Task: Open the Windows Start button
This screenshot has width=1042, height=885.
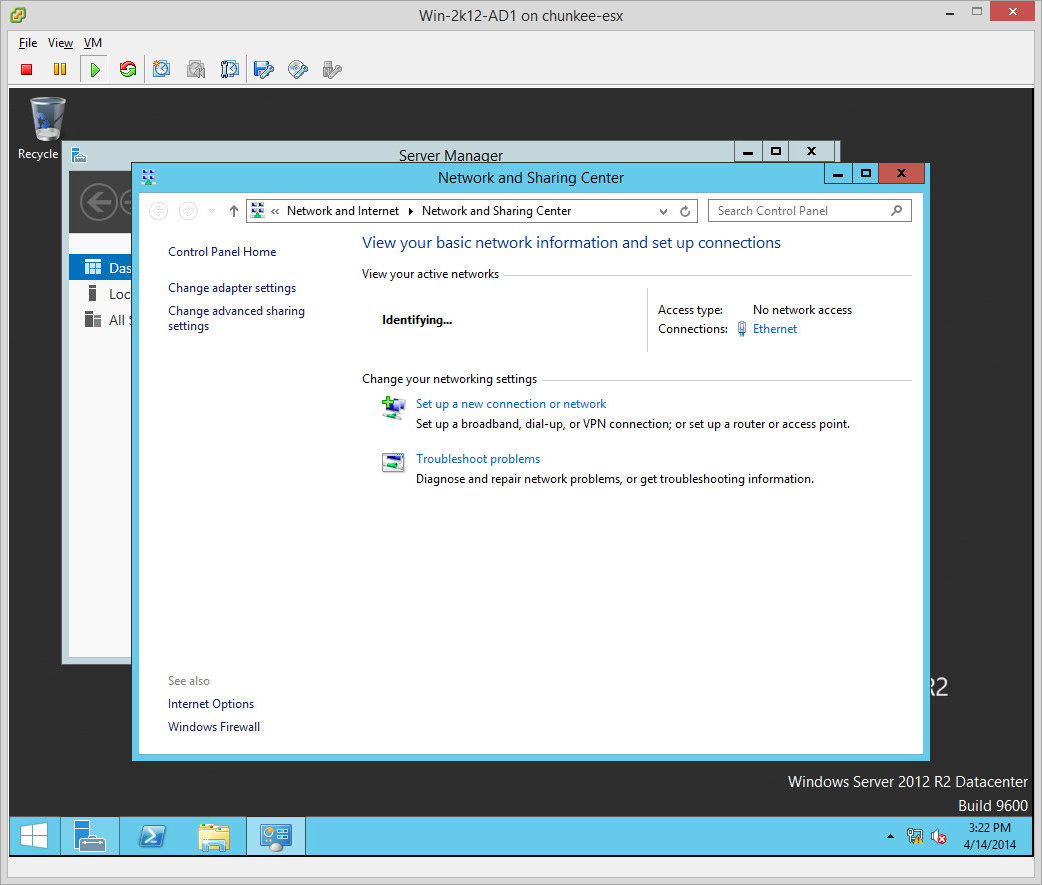Action: [x=33, y=836]
